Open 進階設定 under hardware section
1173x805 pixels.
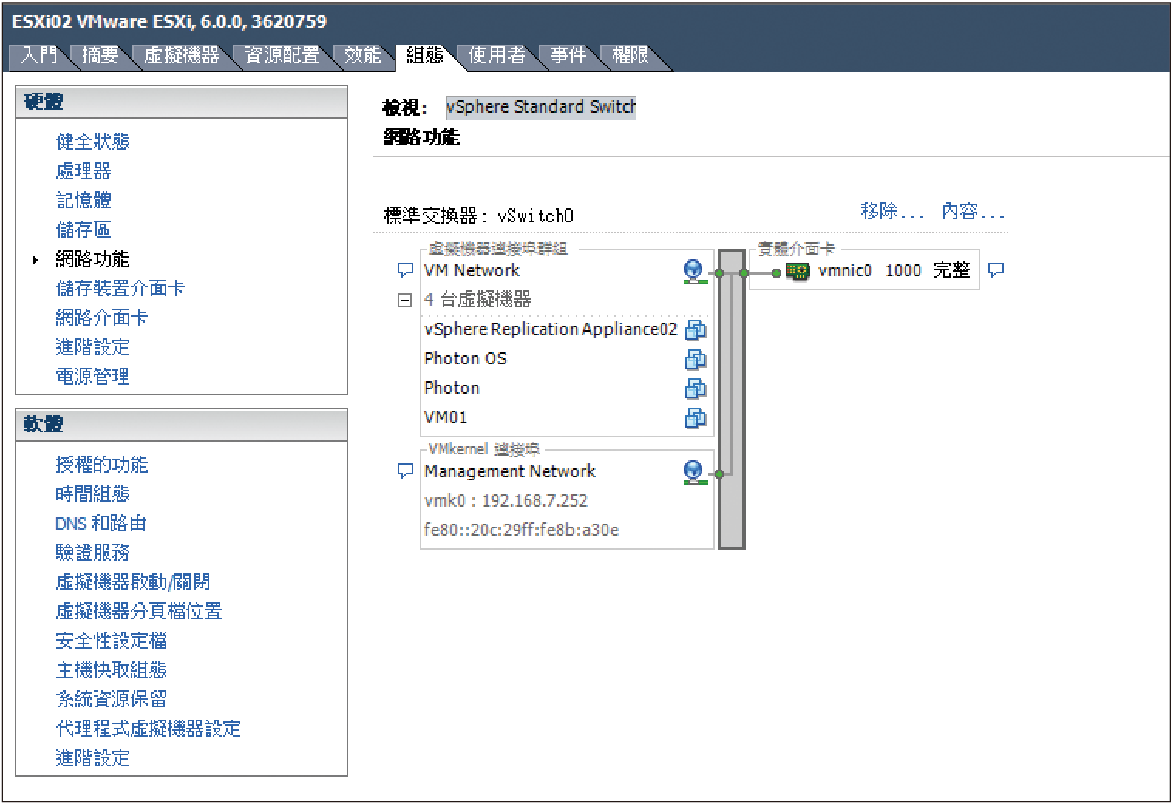[x=93, y=346]
